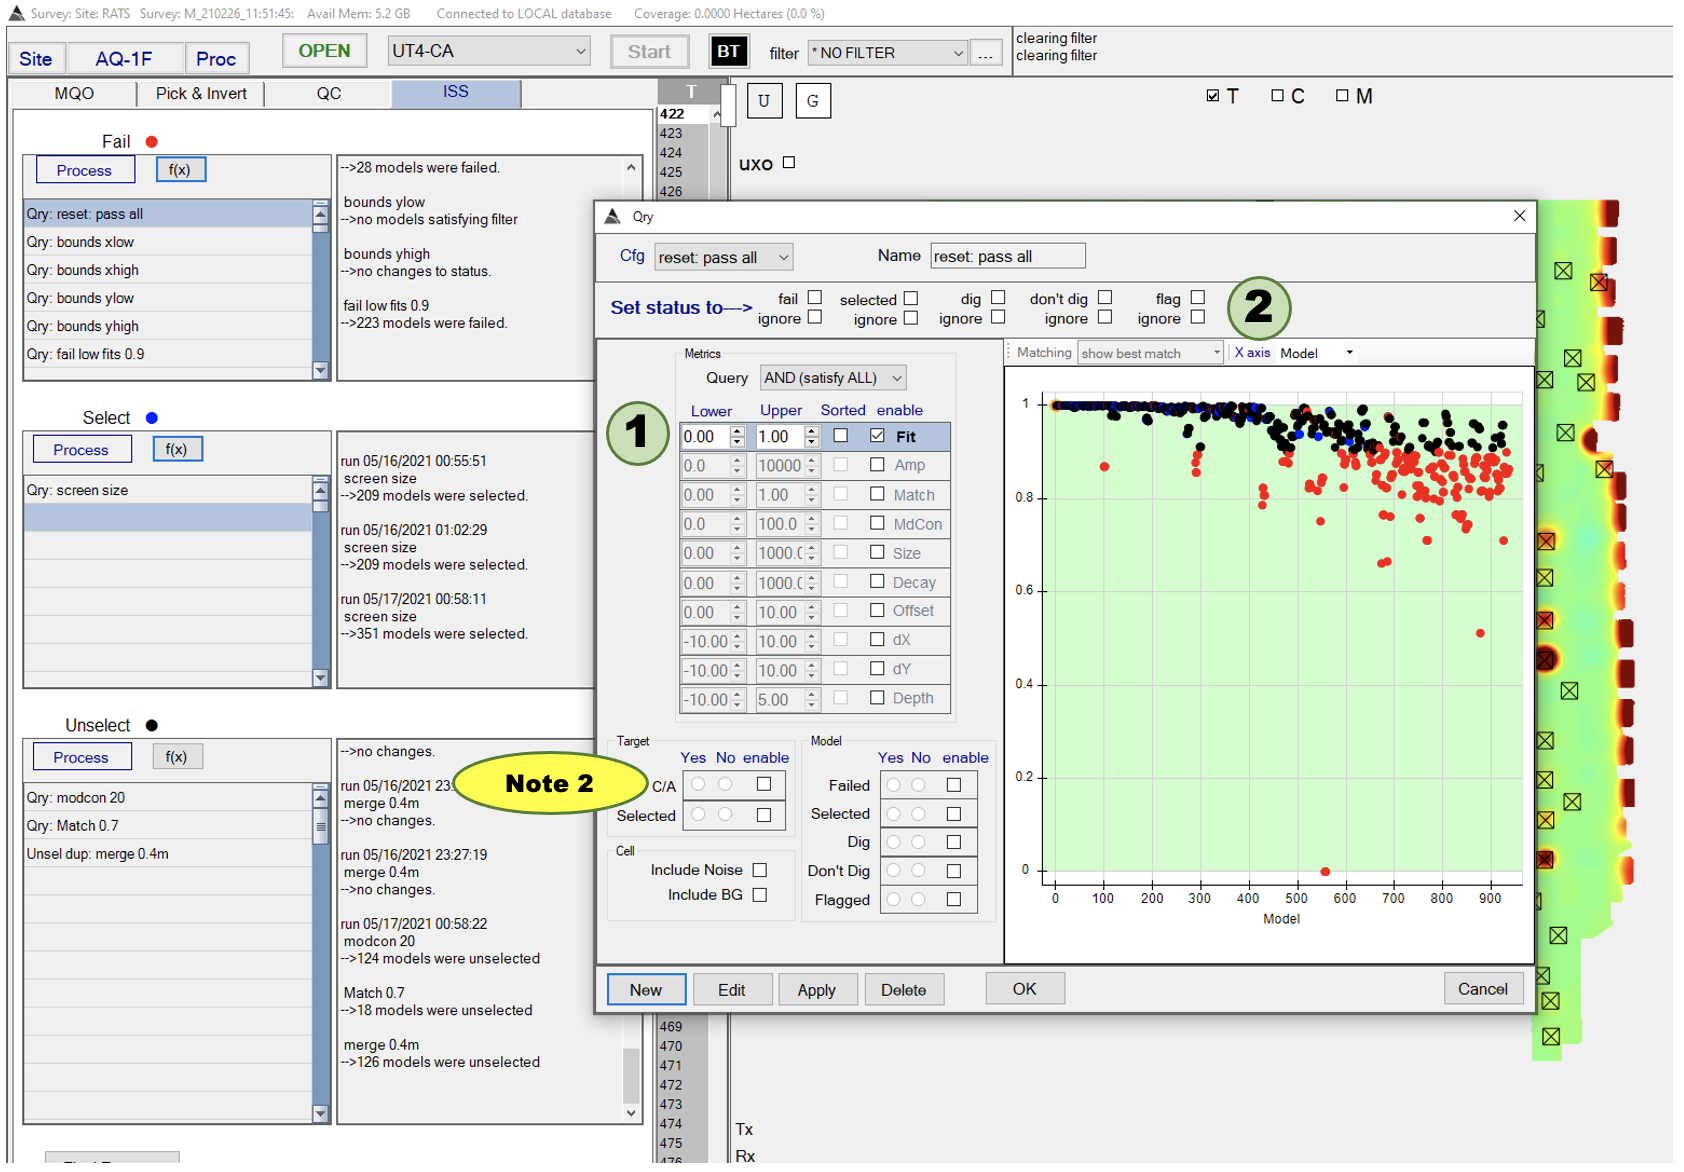
Task: Click the Qry dialog title icon
Action: pyautogui.click(x=613, y=216)
